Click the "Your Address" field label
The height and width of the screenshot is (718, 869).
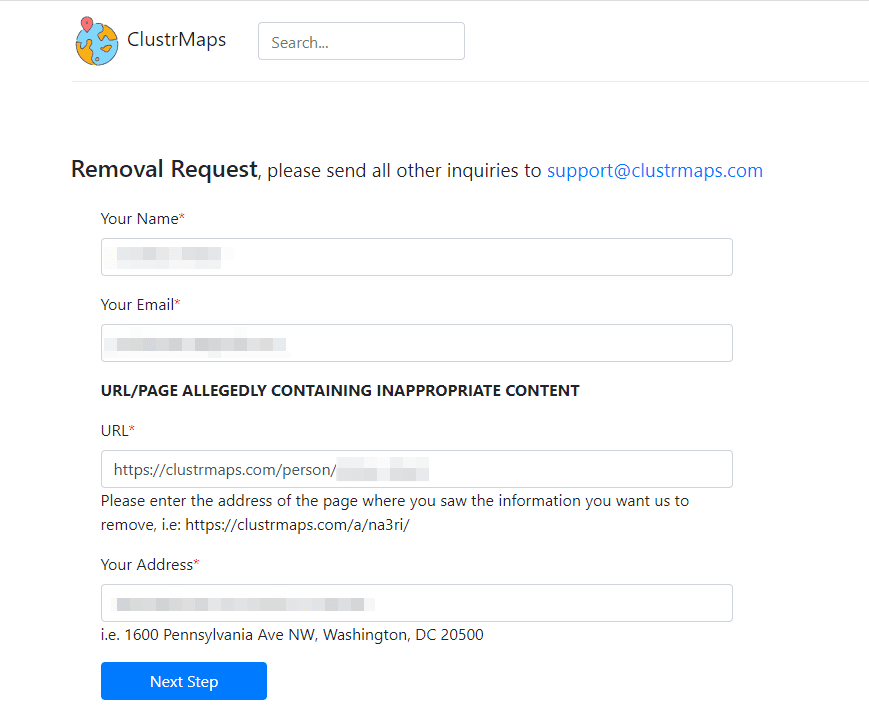[146, 565]
